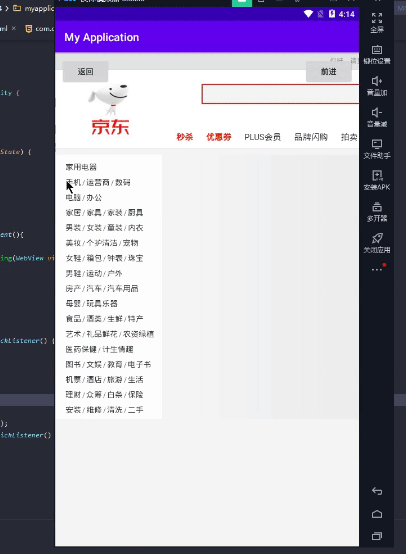This screenshot has width=406, height=554.
Task: Select the 办公 category link
Action: 94,198
